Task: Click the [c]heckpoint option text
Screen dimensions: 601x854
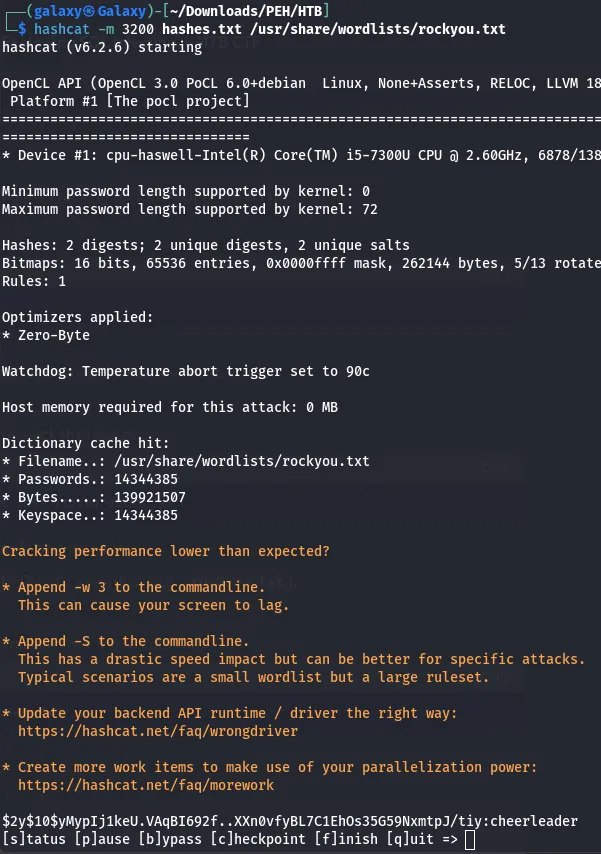Action: click(258, 839)
